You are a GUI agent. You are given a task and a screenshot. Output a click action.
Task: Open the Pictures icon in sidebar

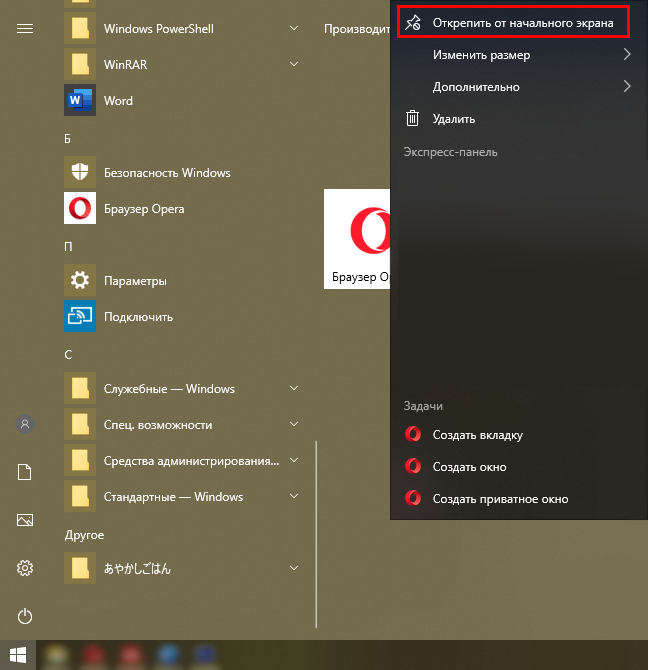tap(25, 520)
